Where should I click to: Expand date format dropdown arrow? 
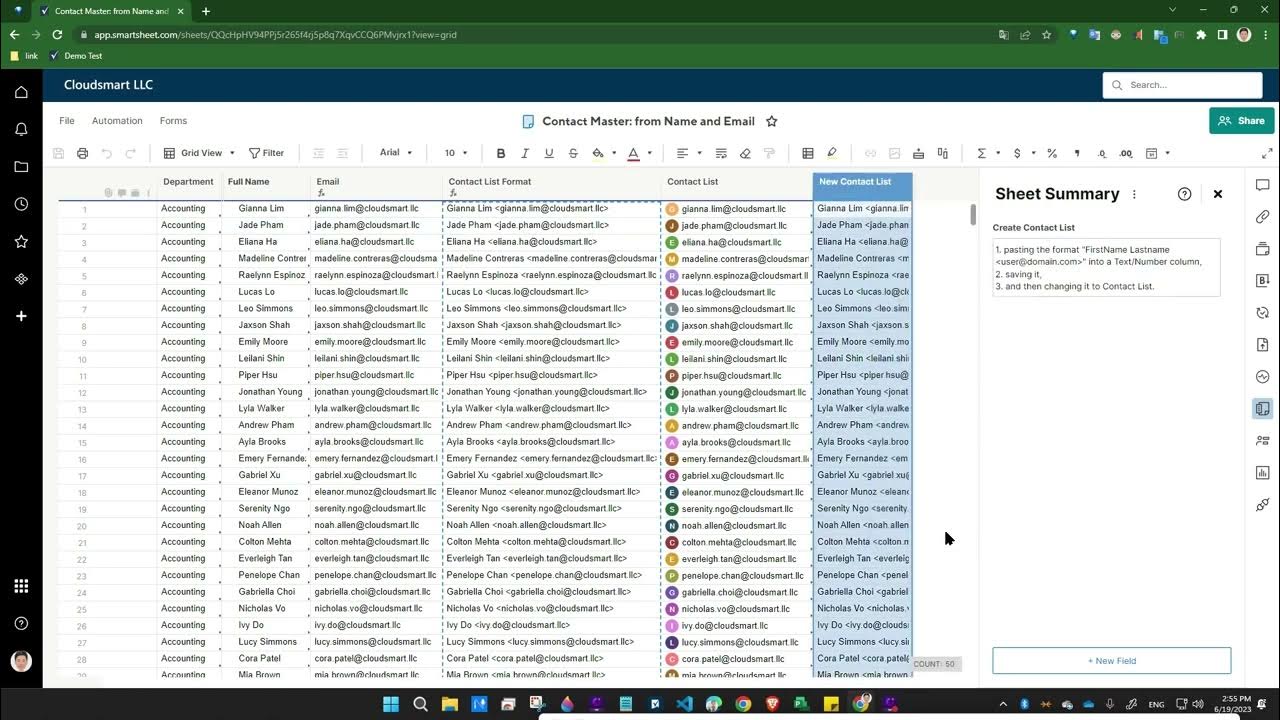point(1167,153)
